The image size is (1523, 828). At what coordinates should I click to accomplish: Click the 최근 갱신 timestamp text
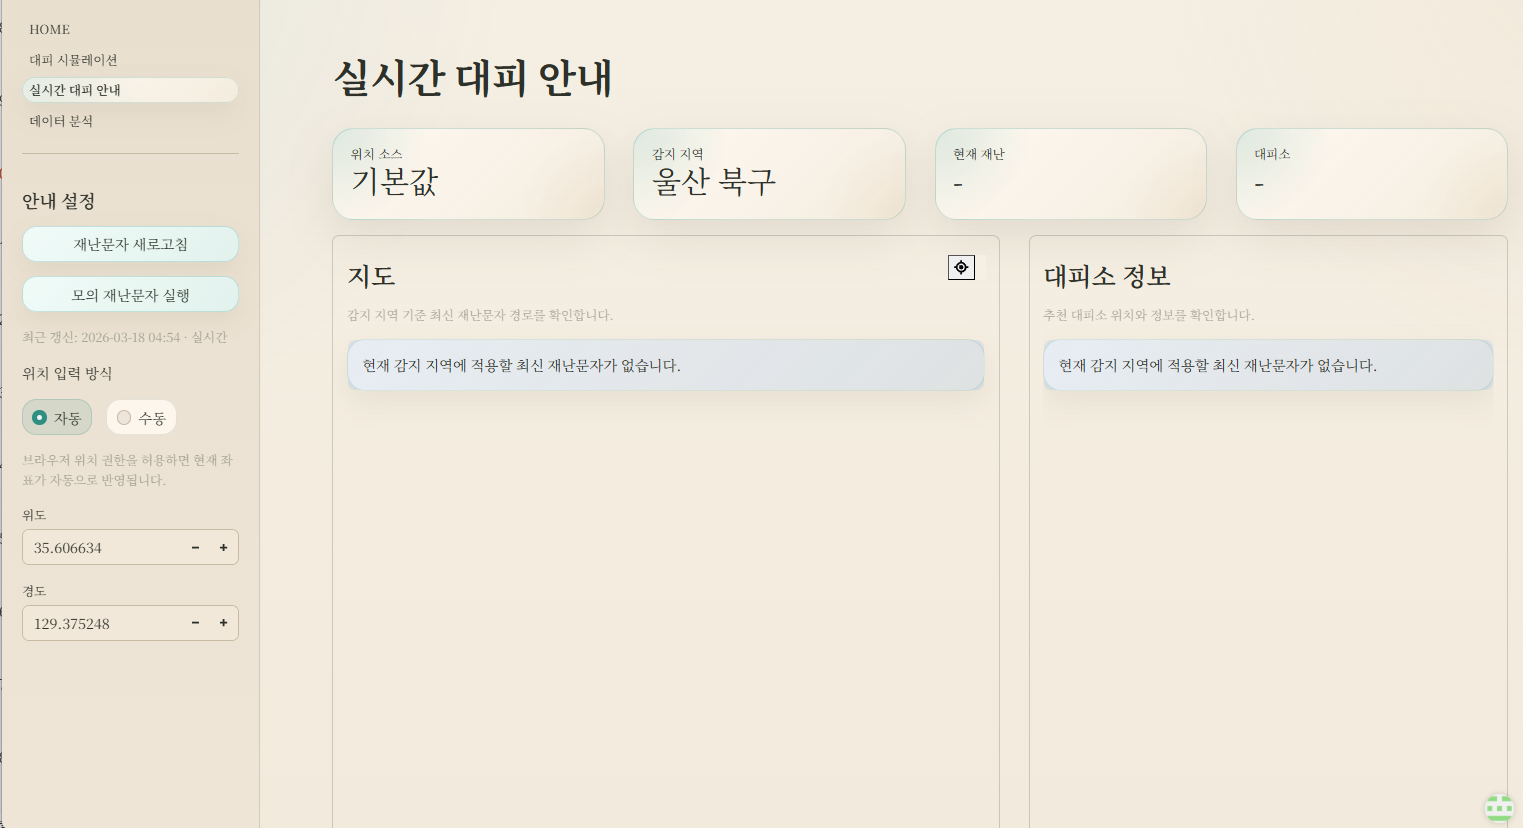point(125,337)
